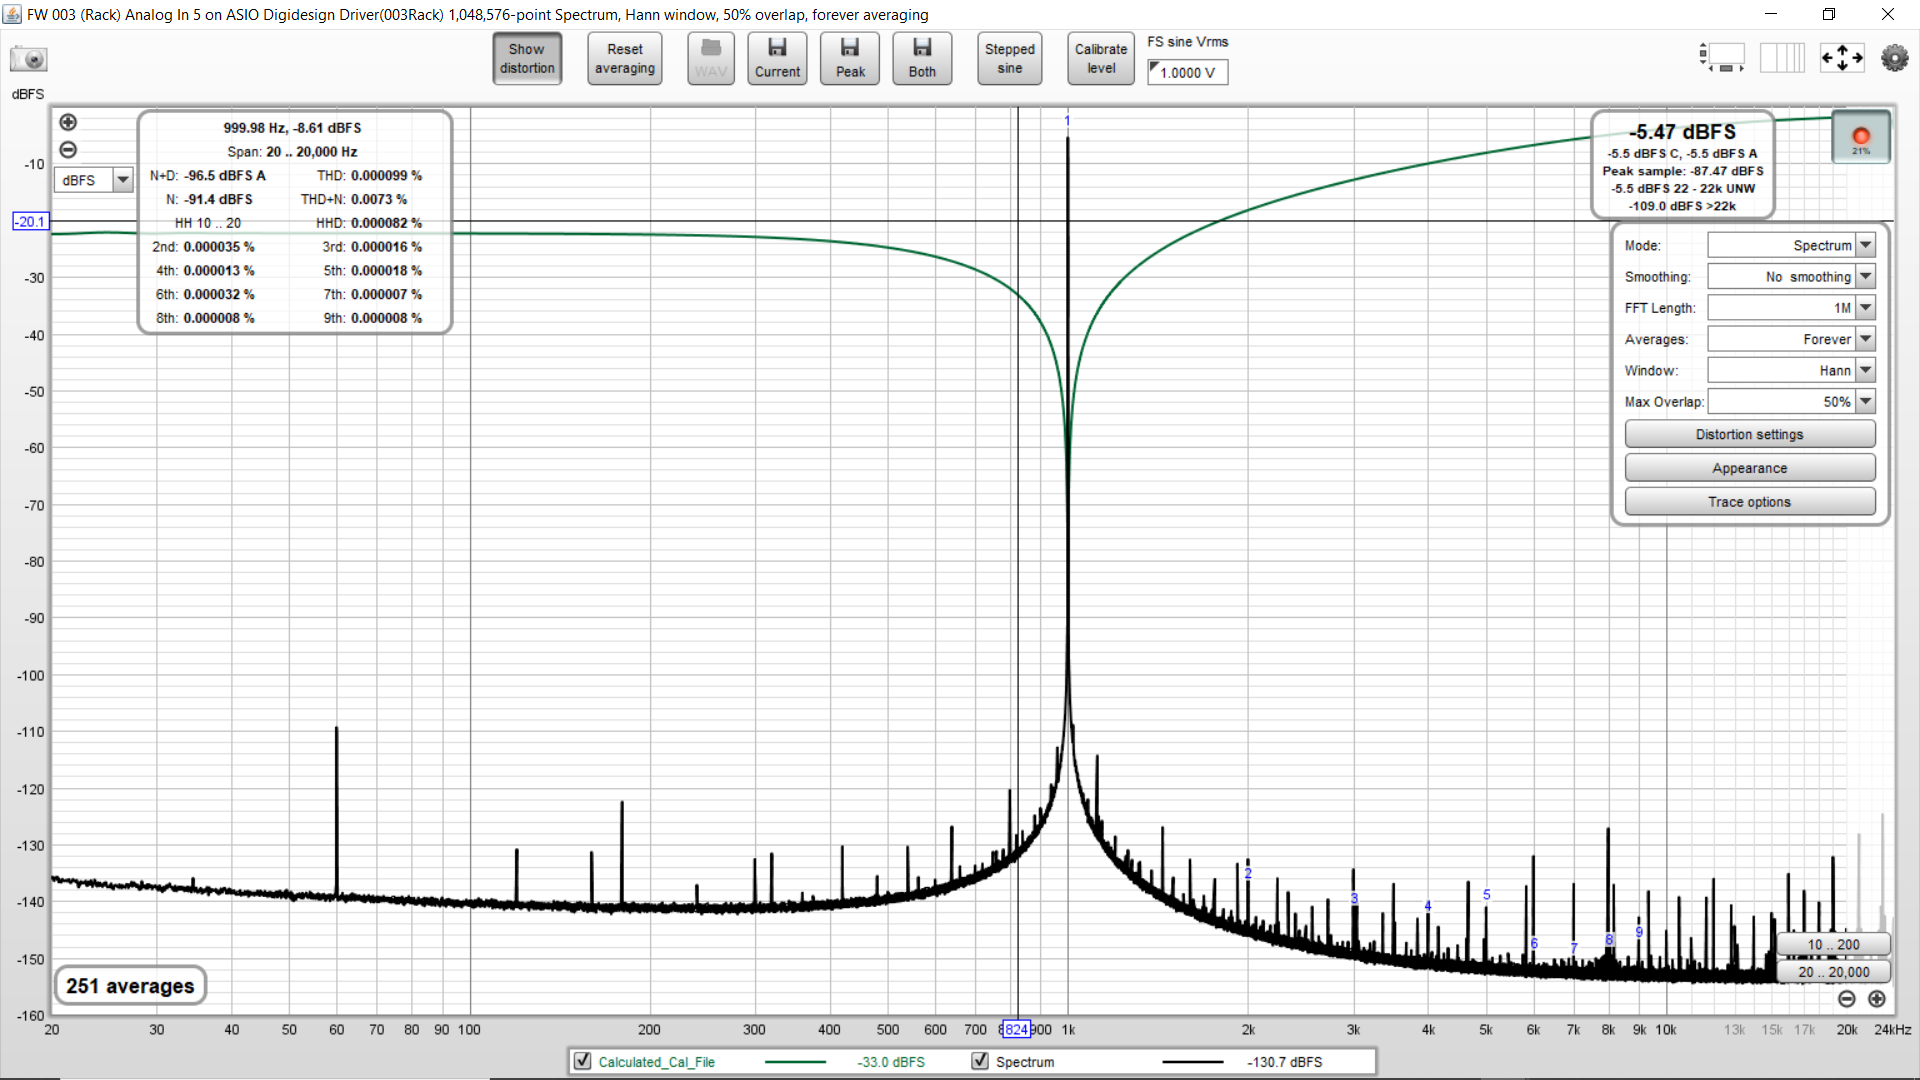Zoom in vertical axis with plus icon
The width and height of the screenshot is (1920, 1080).
pyautogui.click(x=68, y=122)
